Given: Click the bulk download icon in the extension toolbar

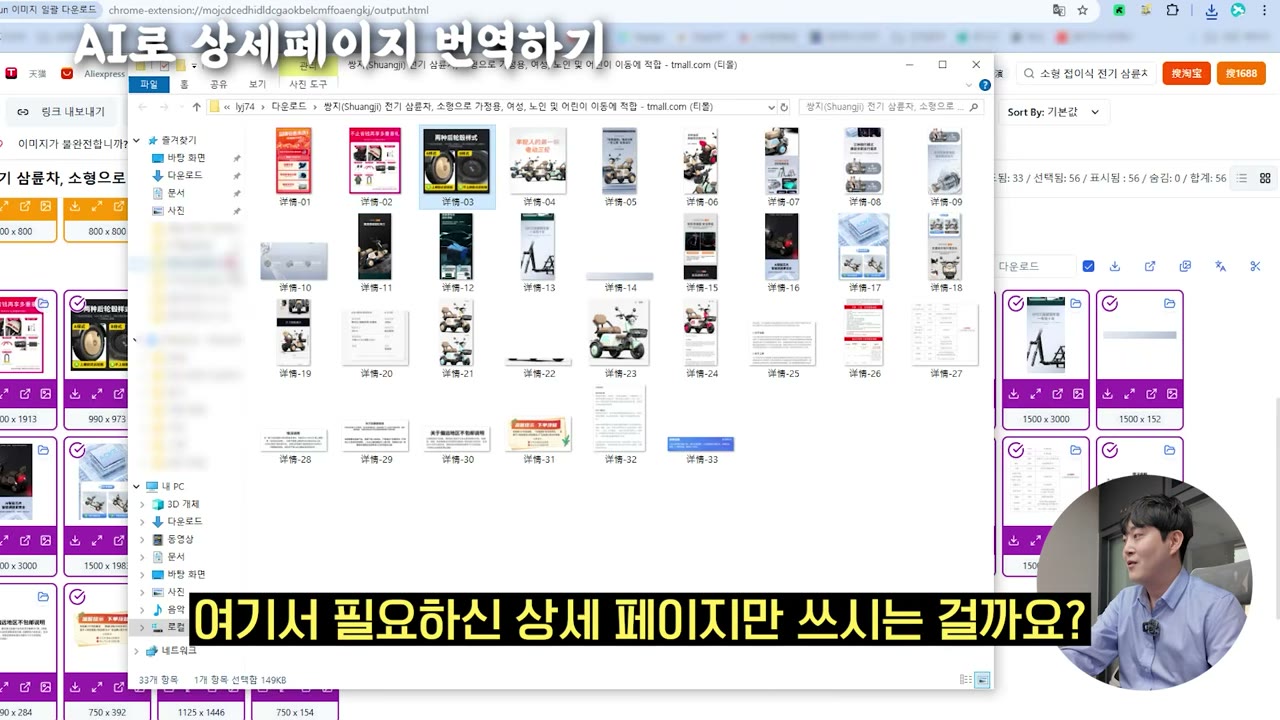Looking at the screenshot, I should point(1115,266).
